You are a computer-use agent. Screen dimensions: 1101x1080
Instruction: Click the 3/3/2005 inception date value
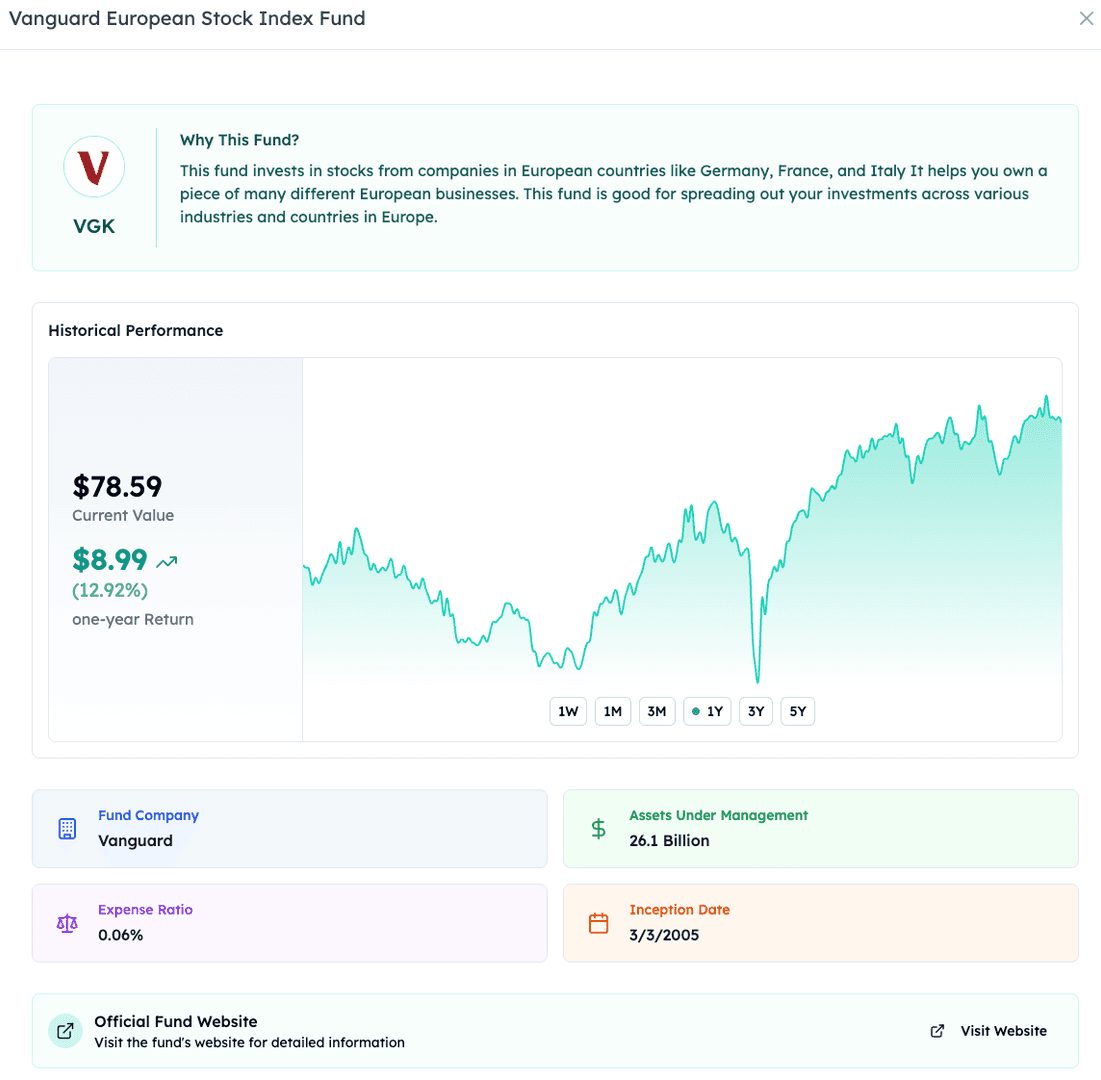tap(664, 935)
